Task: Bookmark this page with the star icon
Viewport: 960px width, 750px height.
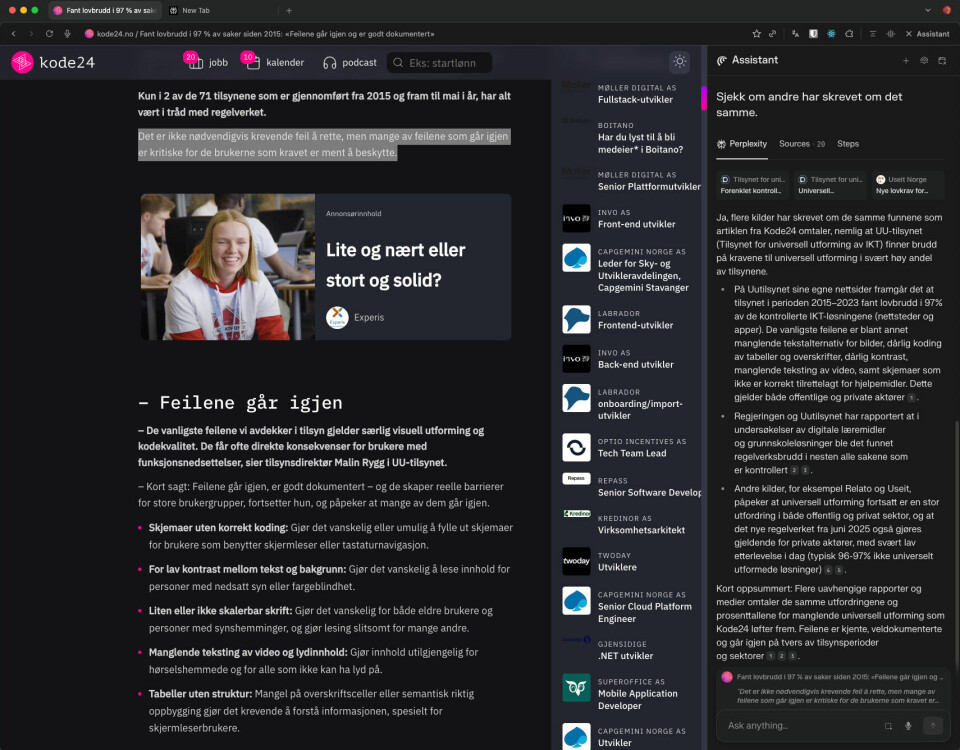Action: pyautogui.click(x=757, y=34)
